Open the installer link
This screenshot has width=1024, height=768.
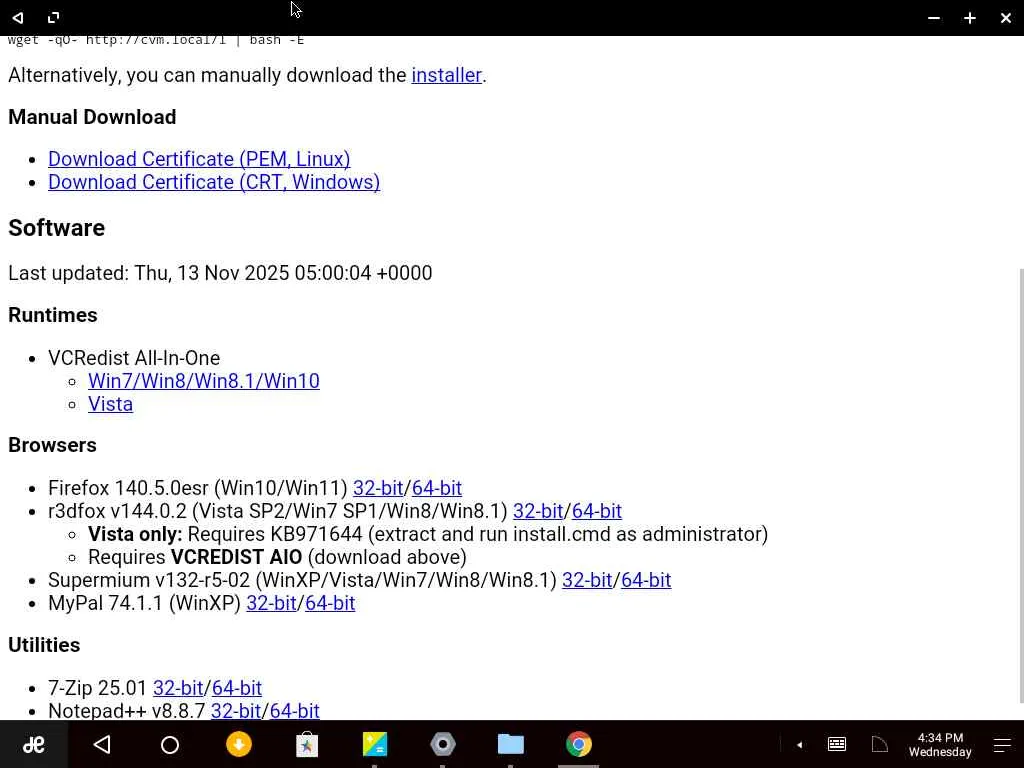(447, 75)
